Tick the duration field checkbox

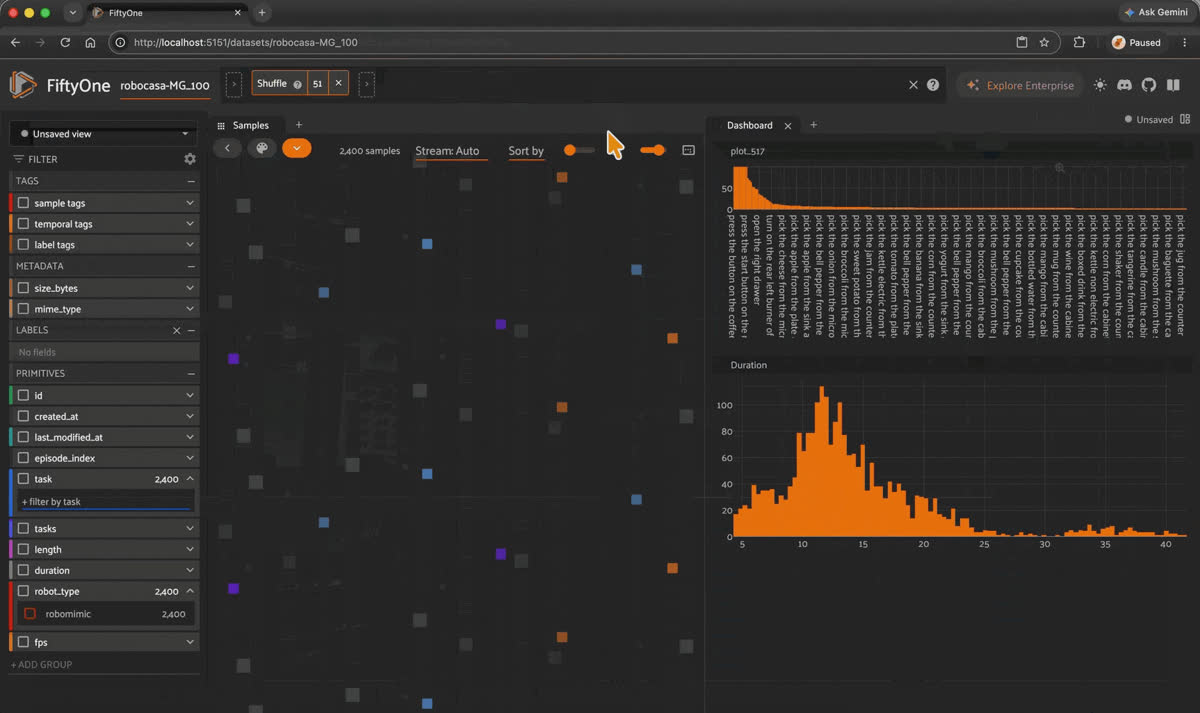click(x=24, y=570)
